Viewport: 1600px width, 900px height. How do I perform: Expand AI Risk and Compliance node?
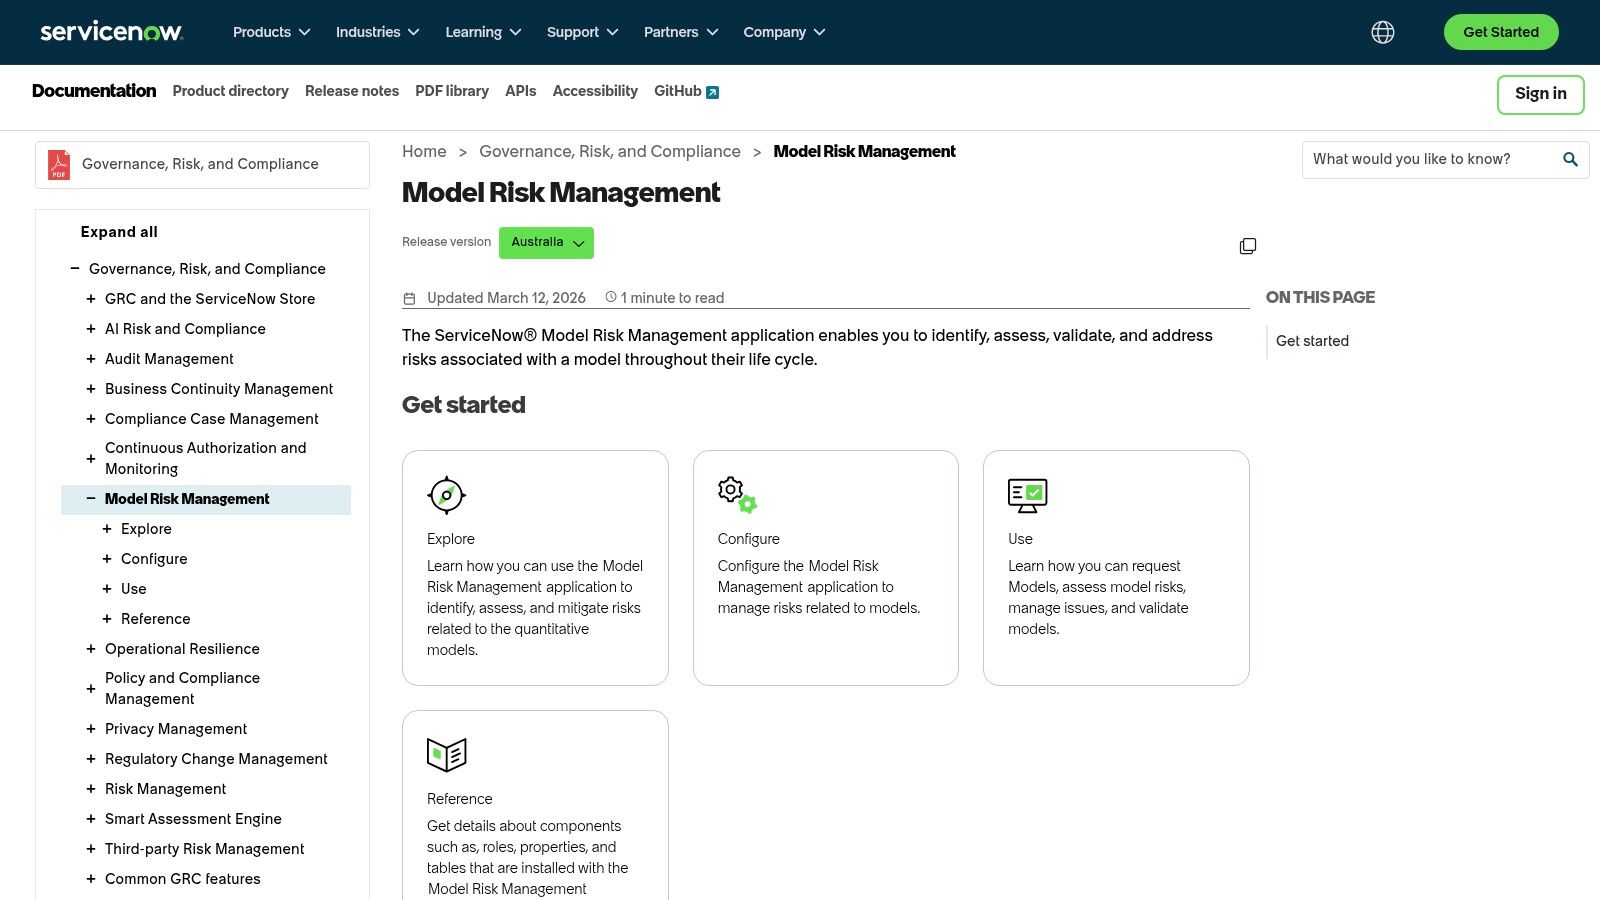[91, 329]
